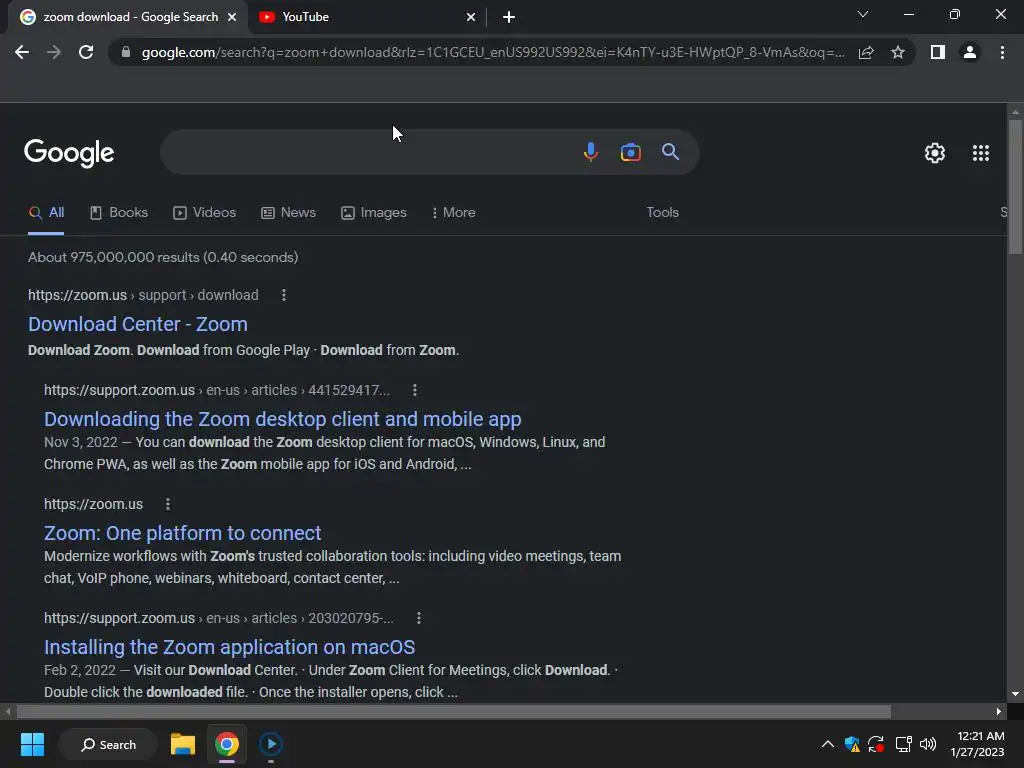
Task: Click the sync status tray icon
Action: tap(876, 744)
